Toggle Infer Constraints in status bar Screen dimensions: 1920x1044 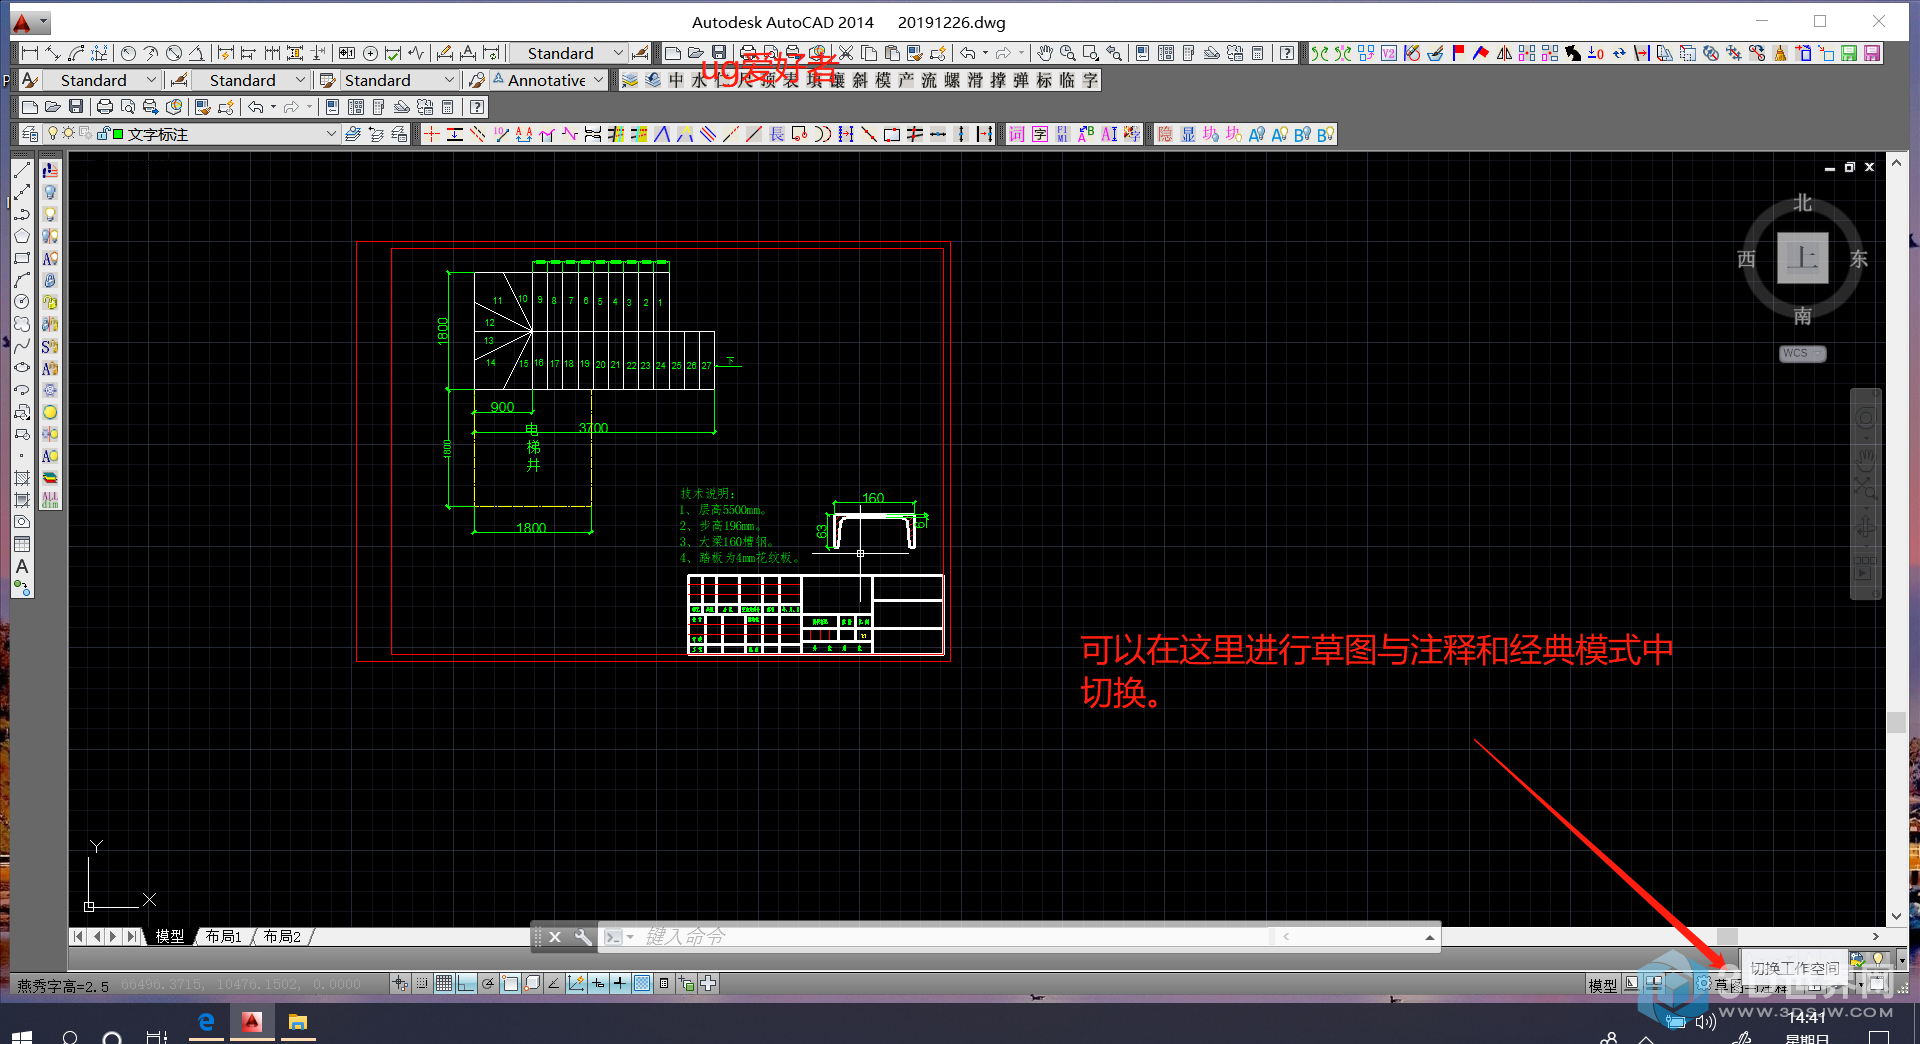[x=400, y=984]
